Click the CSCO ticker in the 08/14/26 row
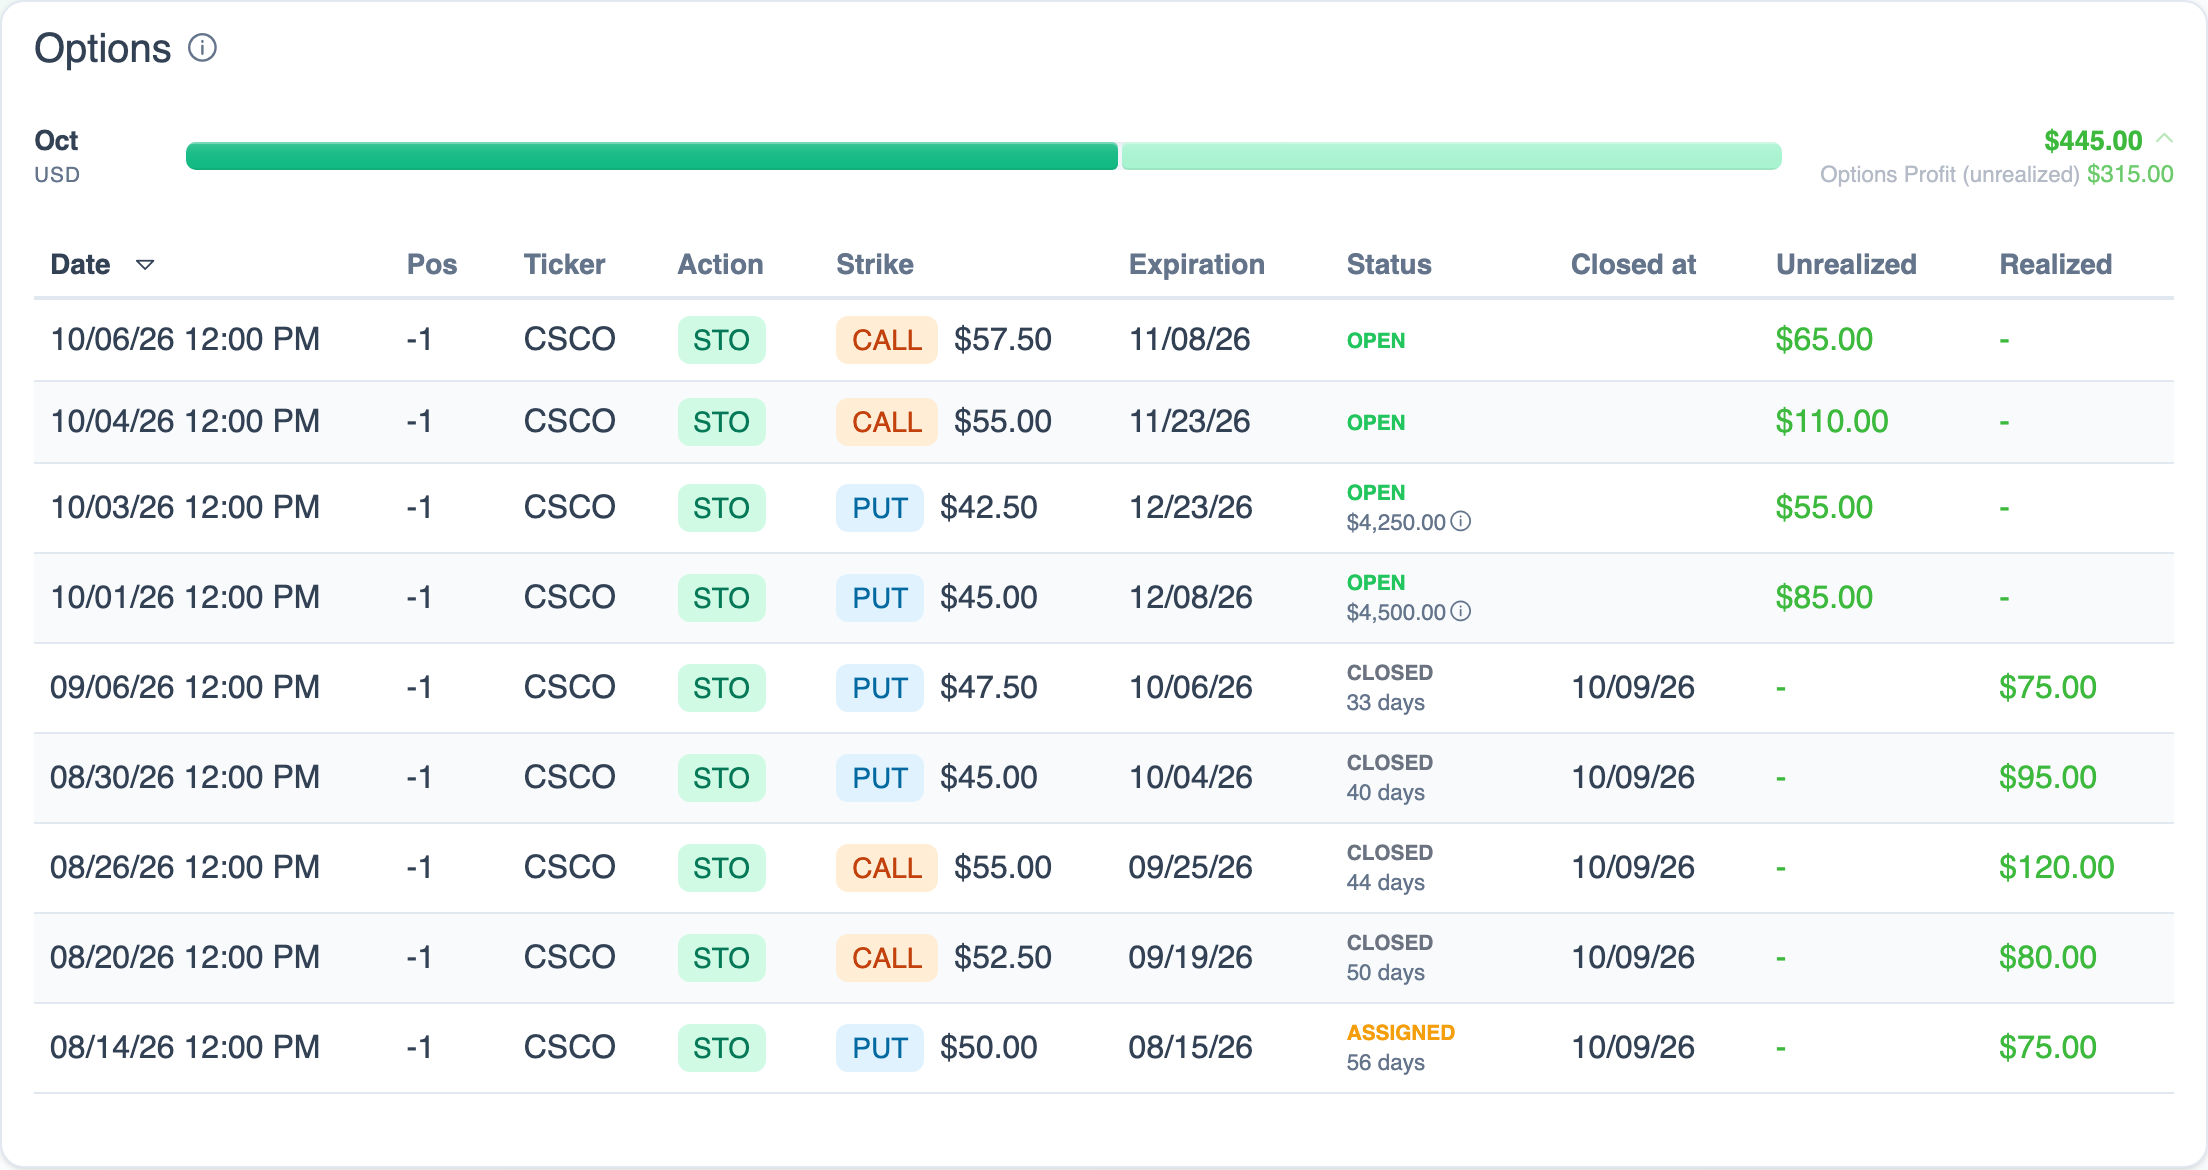The width and height of the screenshot is (2208, 1170). pos(569,1047)
